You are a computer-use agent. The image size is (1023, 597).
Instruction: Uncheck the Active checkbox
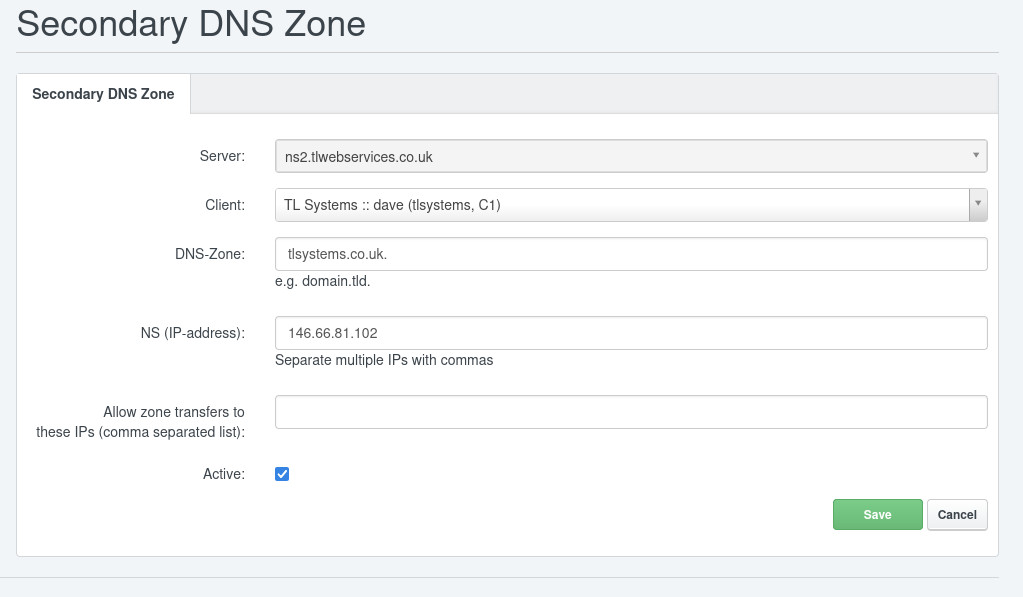pyautogui.click(x=282, y=474)
